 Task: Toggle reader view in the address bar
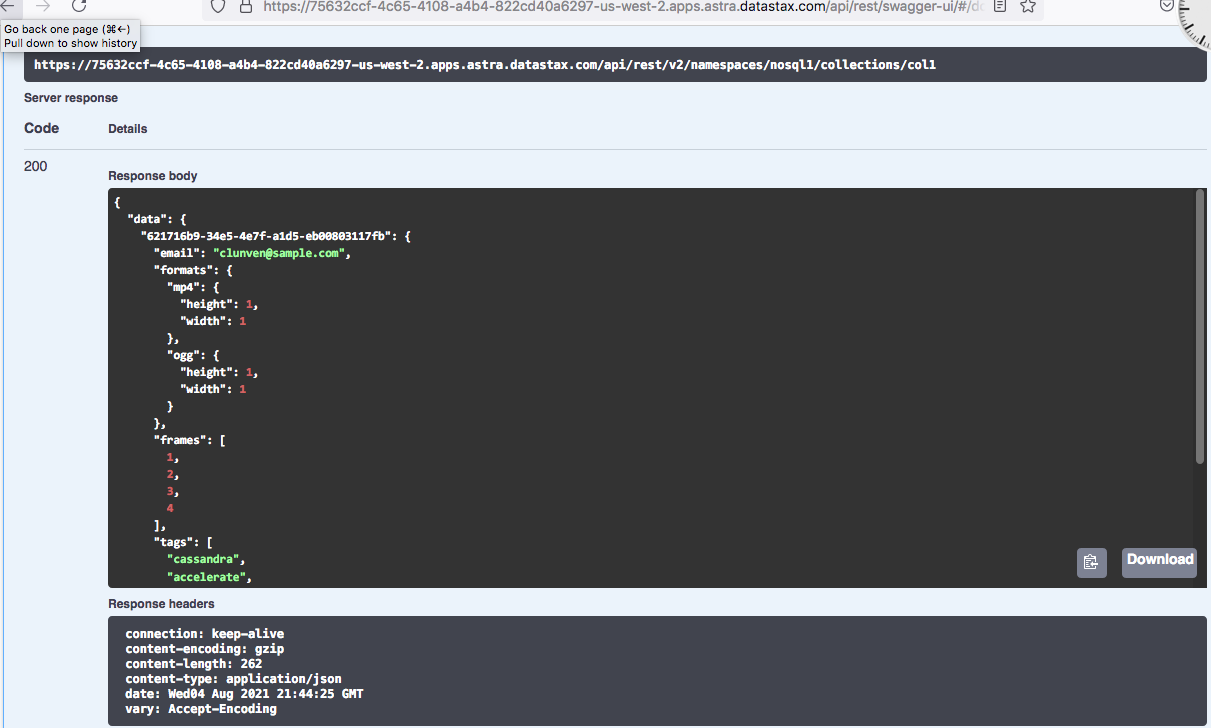[1000, 6]
